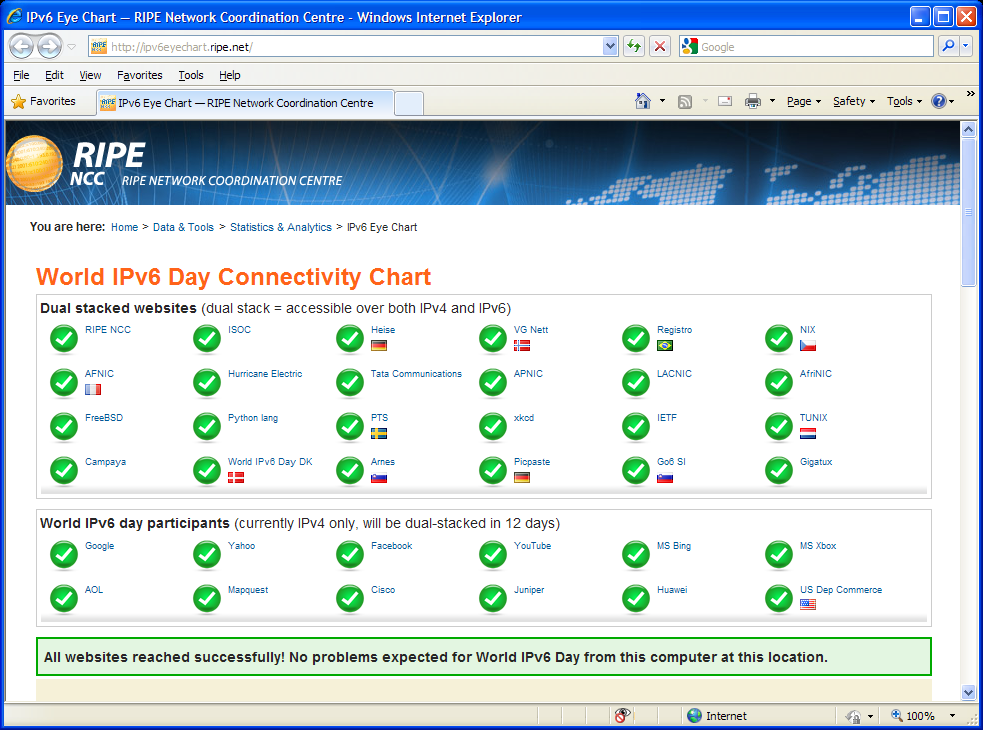Open the Help question mark icon

938,101
